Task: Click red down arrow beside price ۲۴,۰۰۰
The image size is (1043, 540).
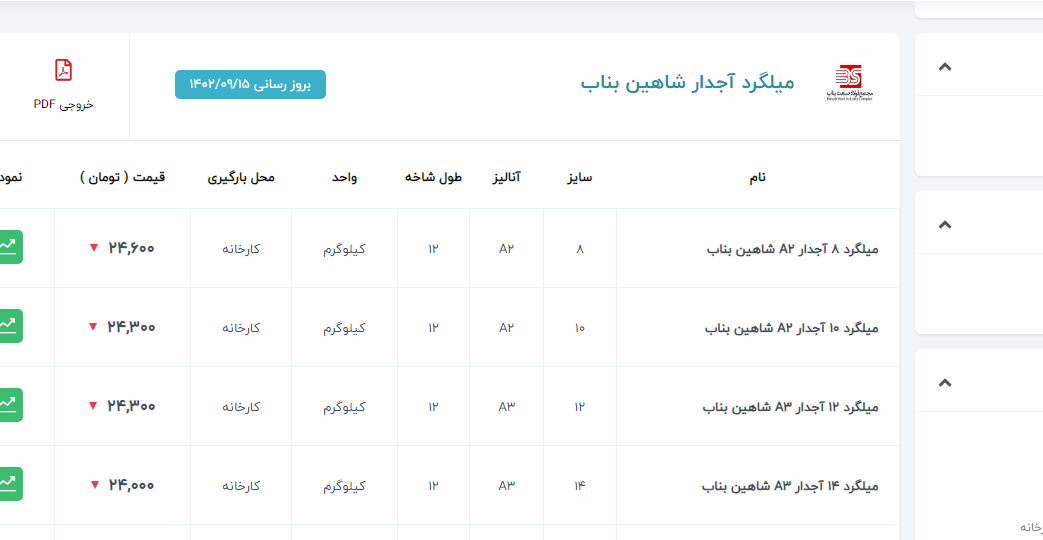Action: coord(94,485)
